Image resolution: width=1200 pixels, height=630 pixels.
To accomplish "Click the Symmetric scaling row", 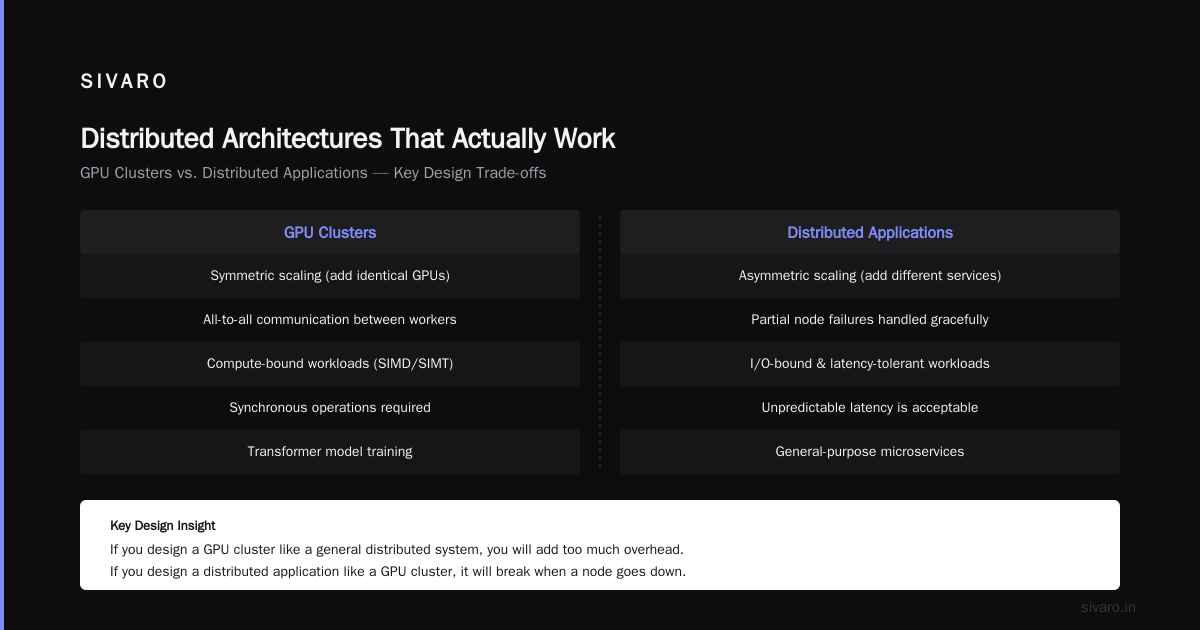I will pos(330,276).
